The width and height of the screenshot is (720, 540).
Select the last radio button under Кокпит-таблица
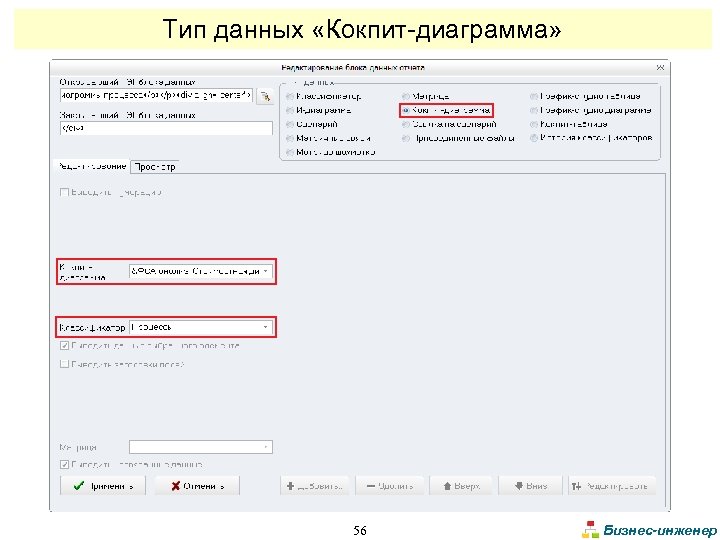[534, 138]
